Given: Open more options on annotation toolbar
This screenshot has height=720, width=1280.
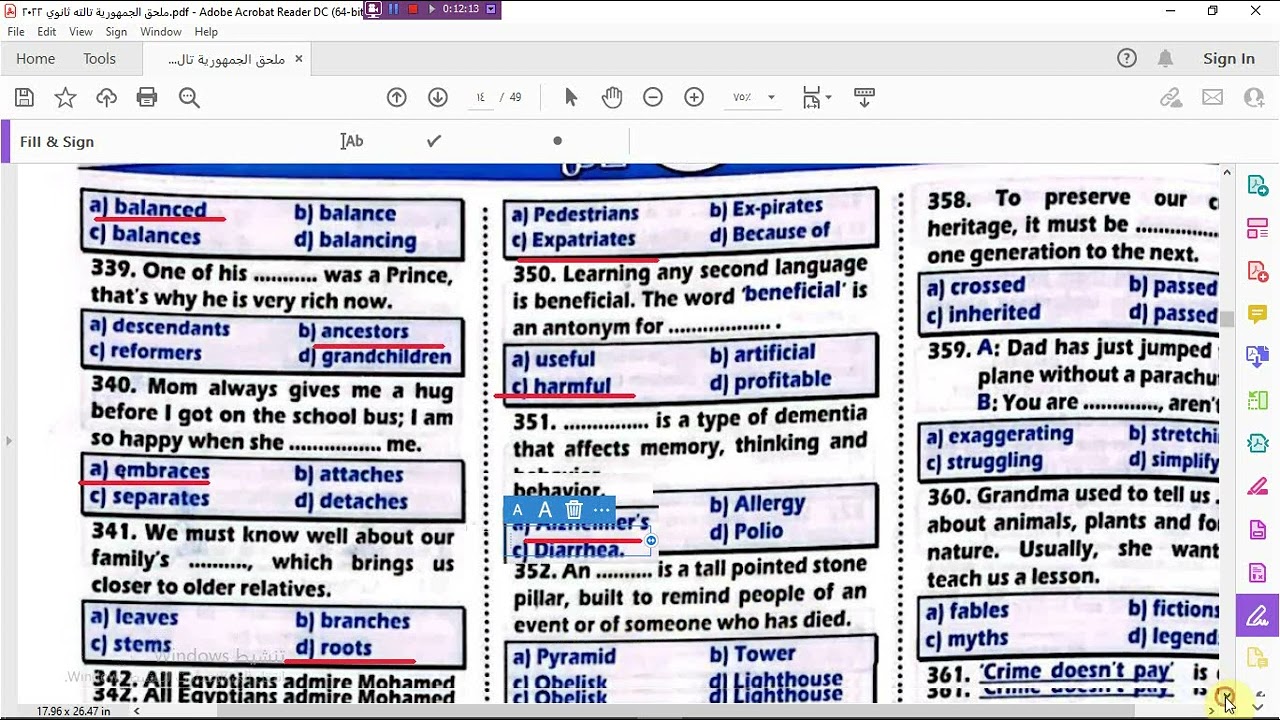Looking at the screenshot, I should click(601, 510).
